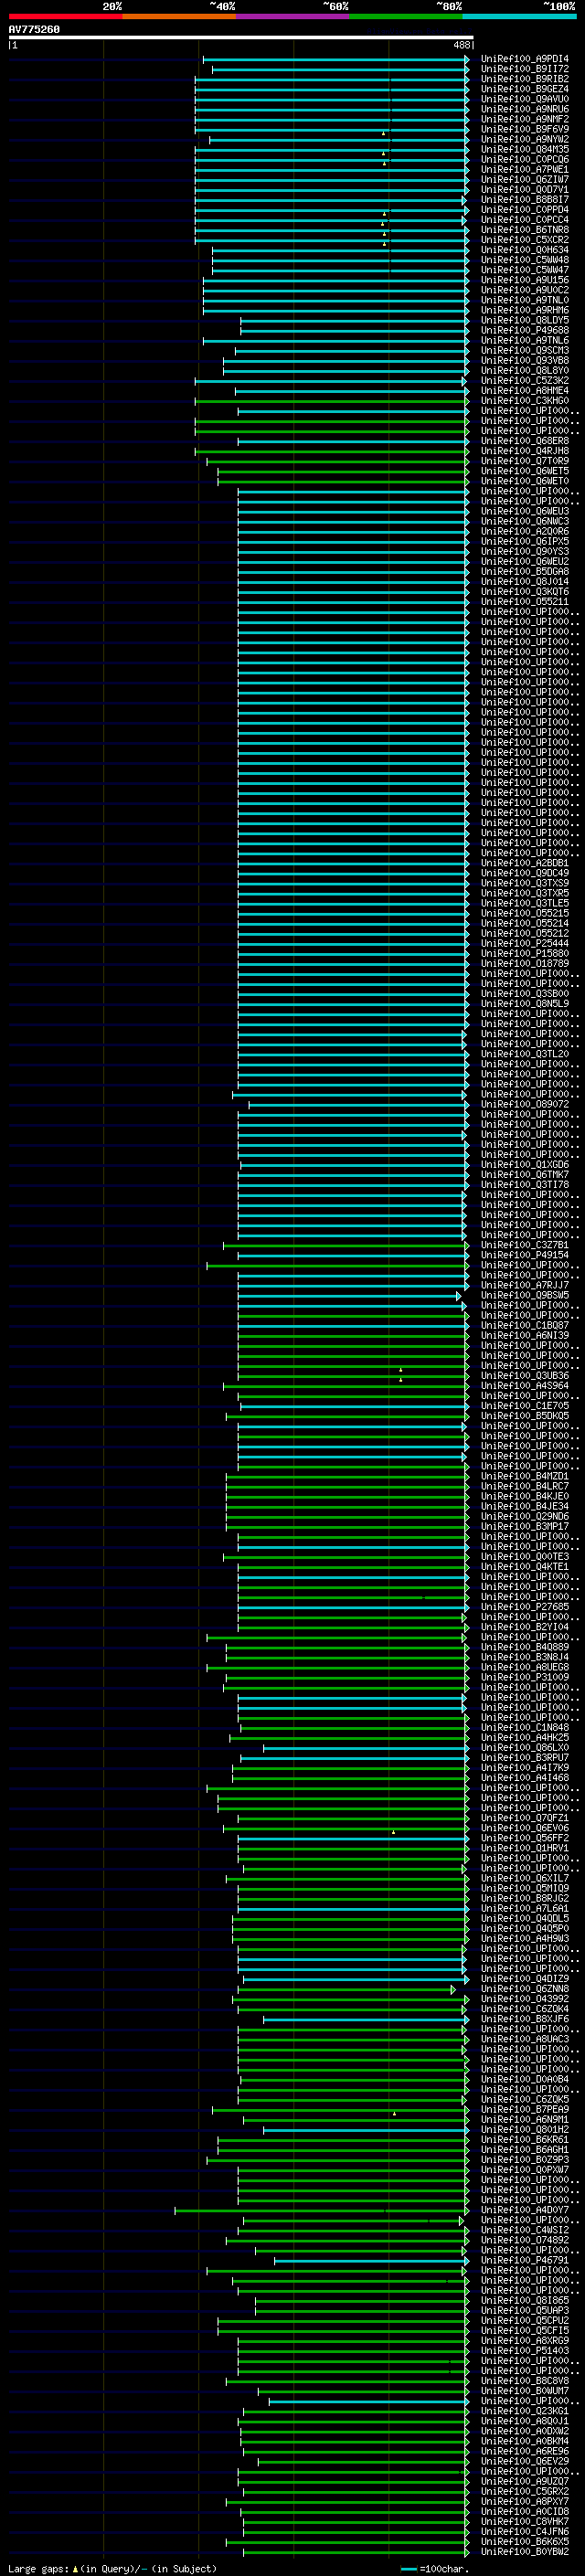Image resolution: width=585 pixels, height=2576 pixels.
Task: Select the UniRef100_Q3TL20 label
Action: point(524,1054)
